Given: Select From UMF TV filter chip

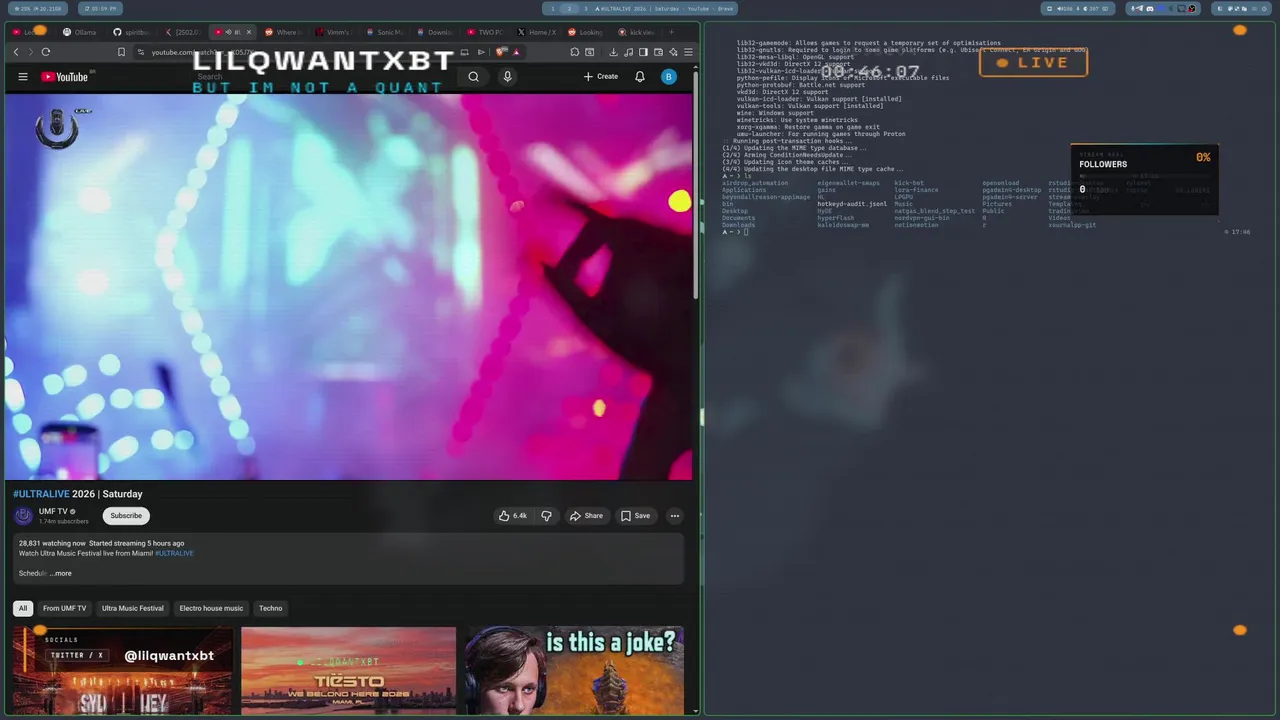Looking at the screenshot, I should point(64,608).
